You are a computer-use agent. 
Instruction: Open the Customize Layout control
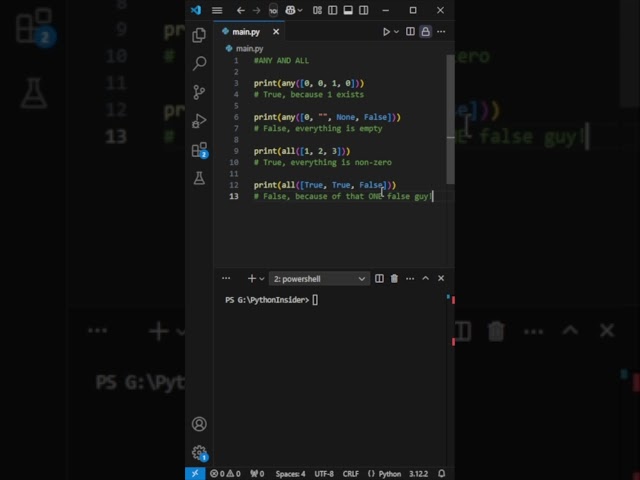[x=317, y=10]
